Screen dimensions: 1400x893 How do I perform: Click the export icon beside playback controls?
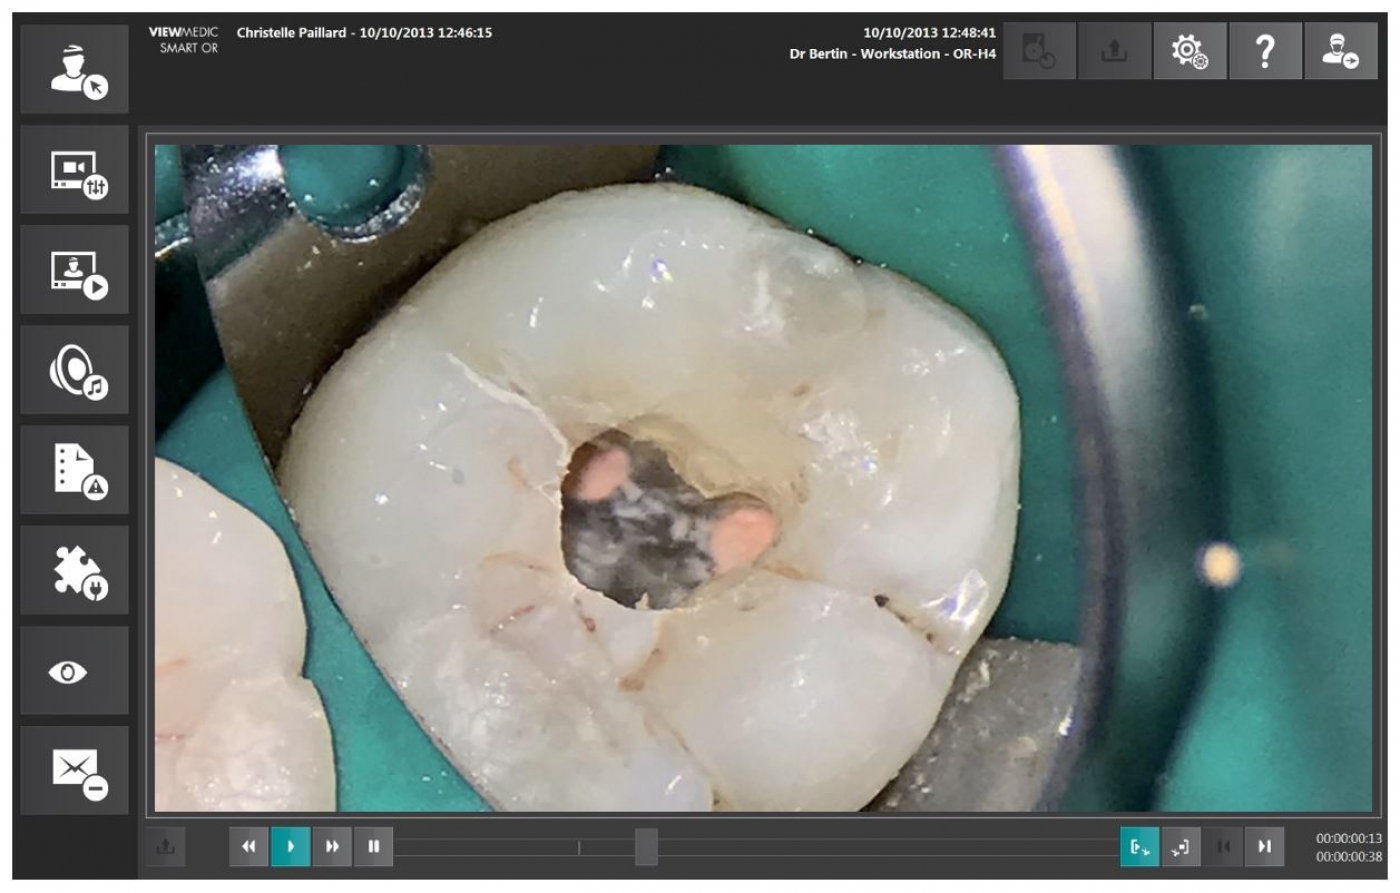pyautogui.click(x=165, y=847)
